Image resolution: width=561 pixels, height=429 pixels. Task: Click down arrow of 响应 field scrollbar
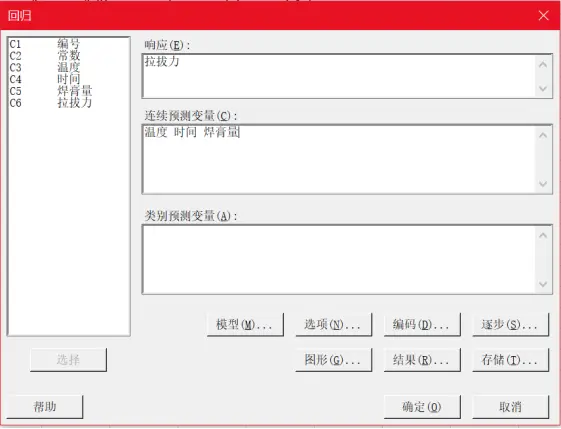pos(543,88)
